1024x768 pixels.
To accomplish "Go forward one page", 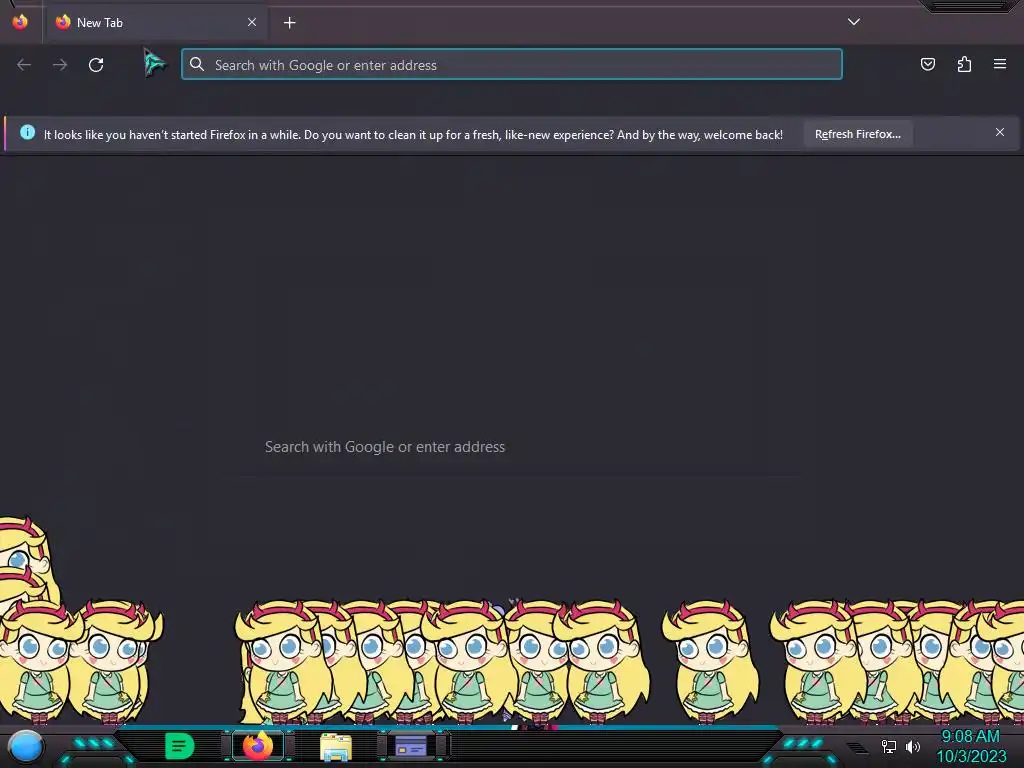I will pos(60,65).
